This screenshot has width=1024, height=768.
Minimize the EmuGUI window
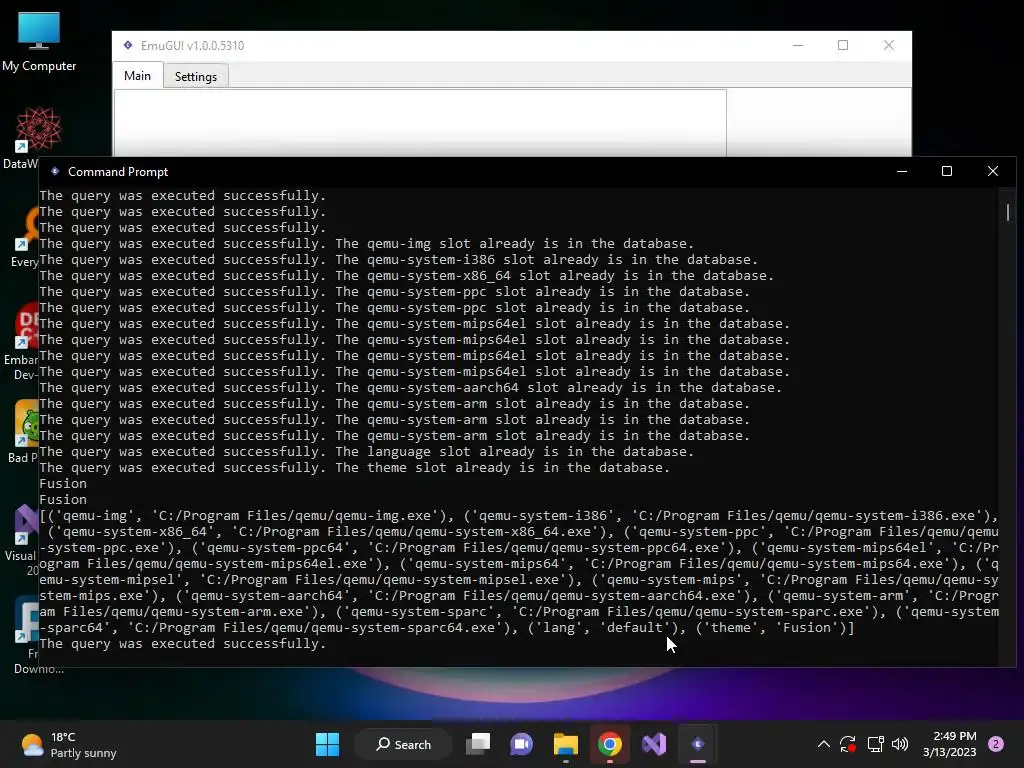[x=798, y=45]
